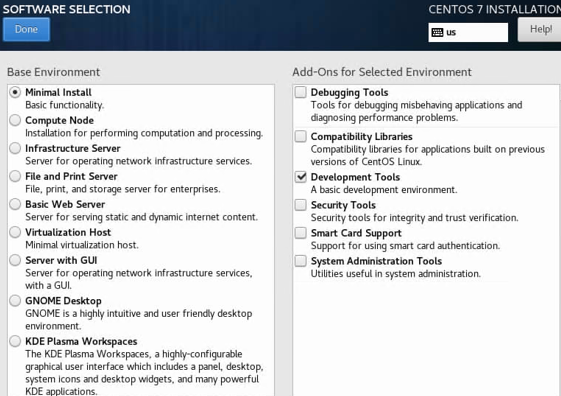Screen dimensions: 561x396
Task: Click the Debugging Tools label text
Action: coord(349,93)
